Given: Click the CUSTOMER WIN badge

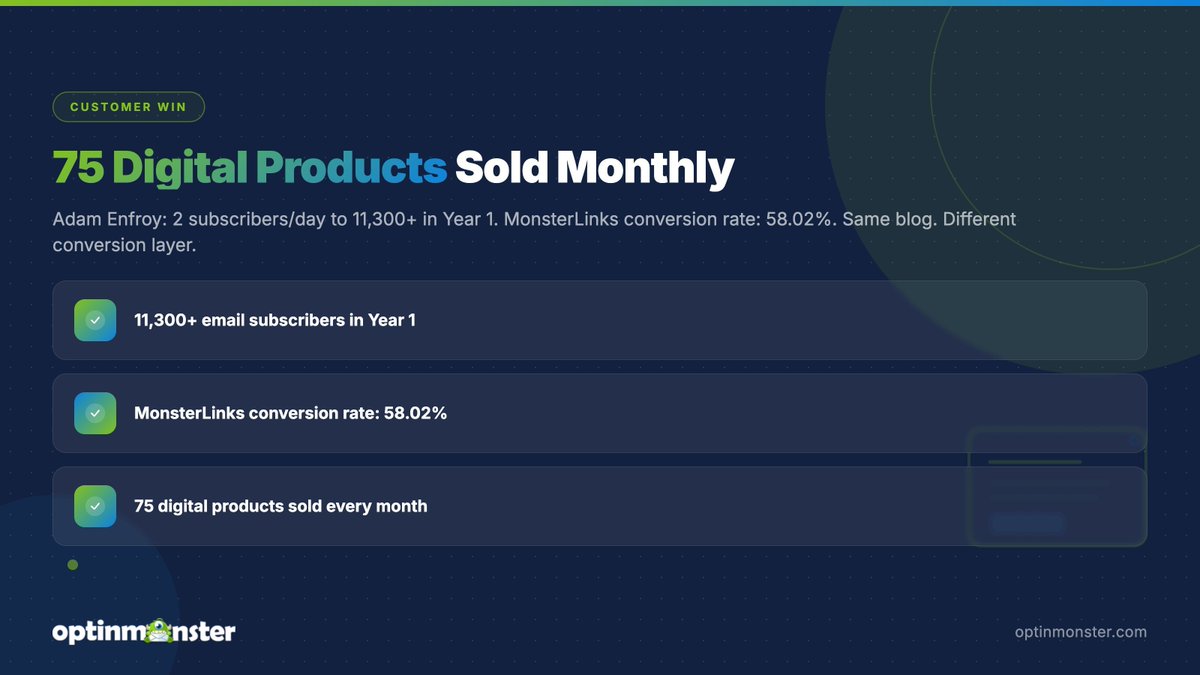Looking at the screenshot, I should (x=128, y=107).
